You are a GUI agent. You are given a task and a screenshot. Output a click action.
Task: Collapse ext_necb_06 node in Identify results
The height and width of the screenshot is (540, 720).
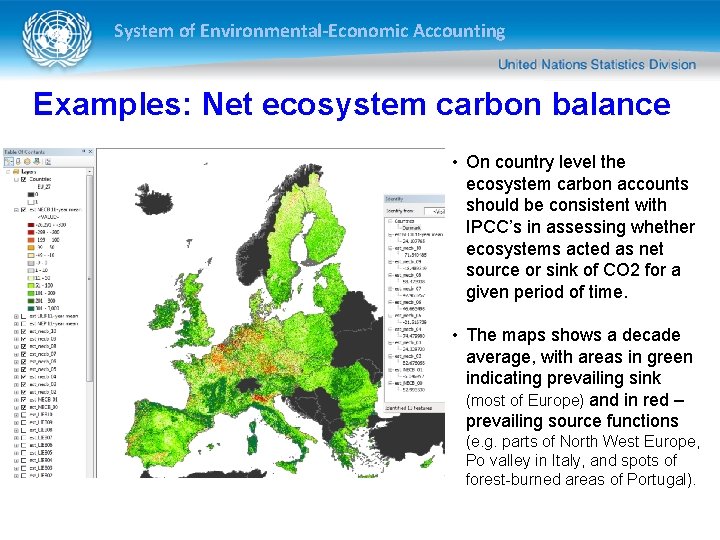[389, 302]
